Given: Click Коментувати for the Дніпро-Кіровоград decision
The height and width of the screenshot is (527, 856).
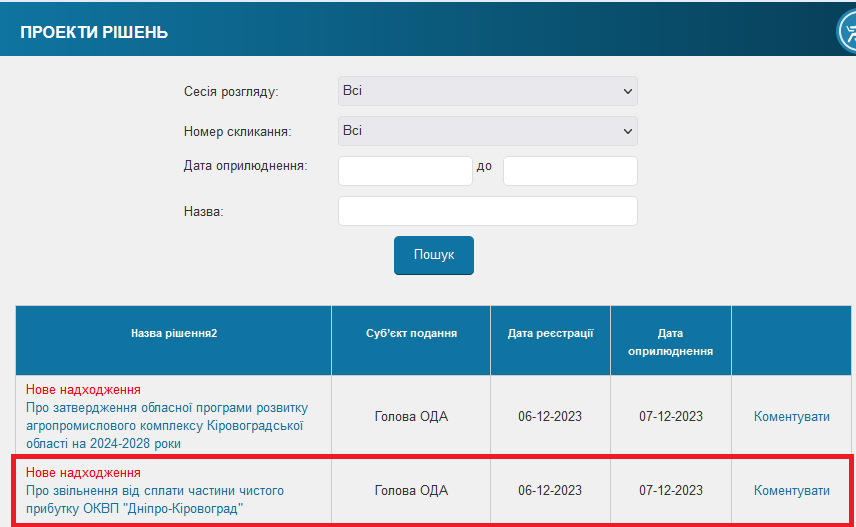Looking at the screenshot, I should pyautogui.click(x=792, y=490).
